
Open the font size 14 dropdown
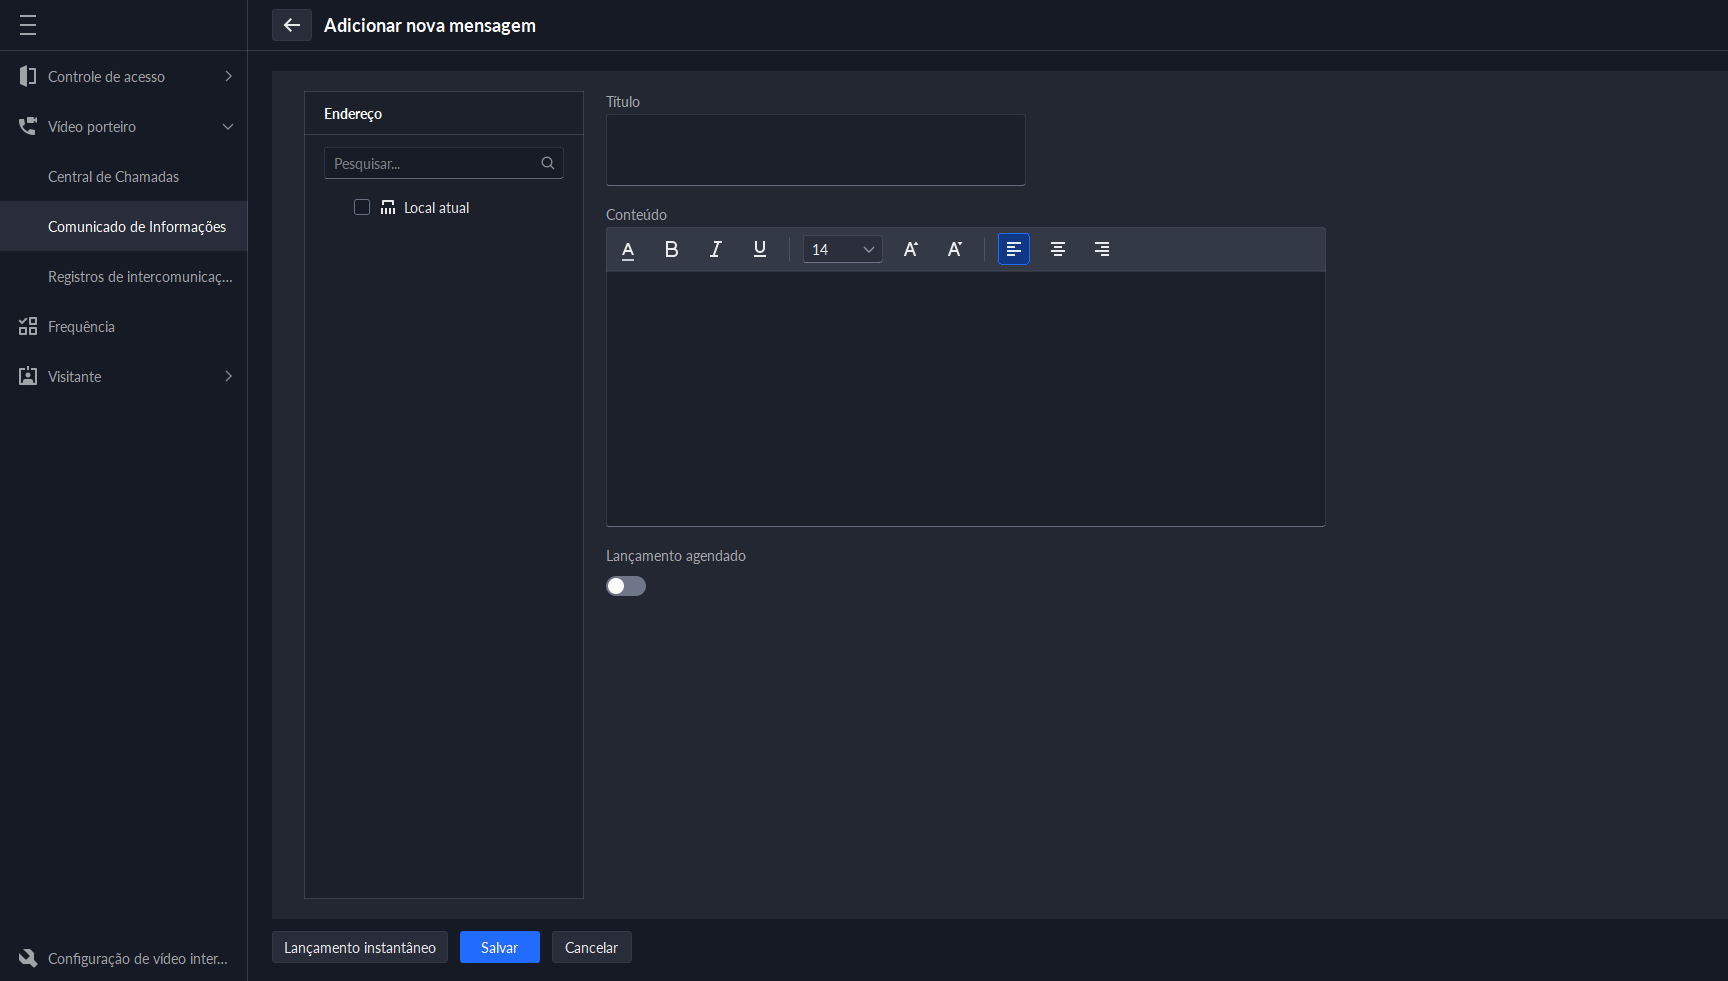pos(842,250)
